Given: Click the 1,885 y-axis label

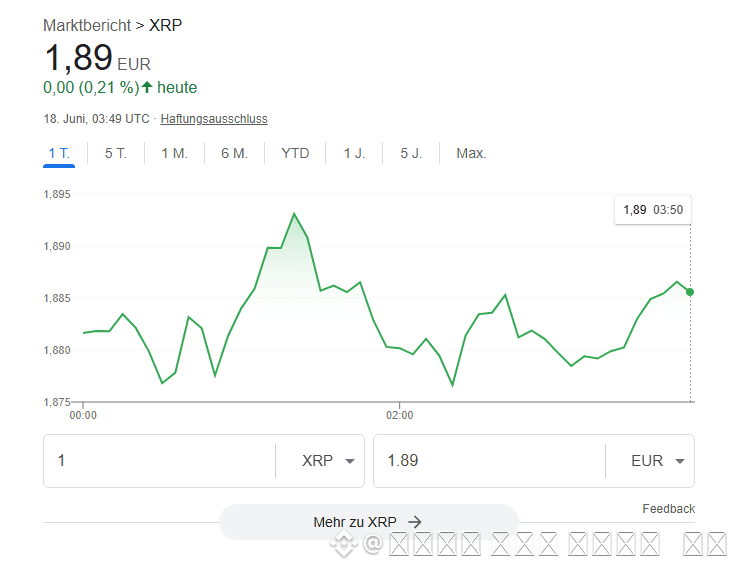Looking at the screenshot, I should (57, 298).
